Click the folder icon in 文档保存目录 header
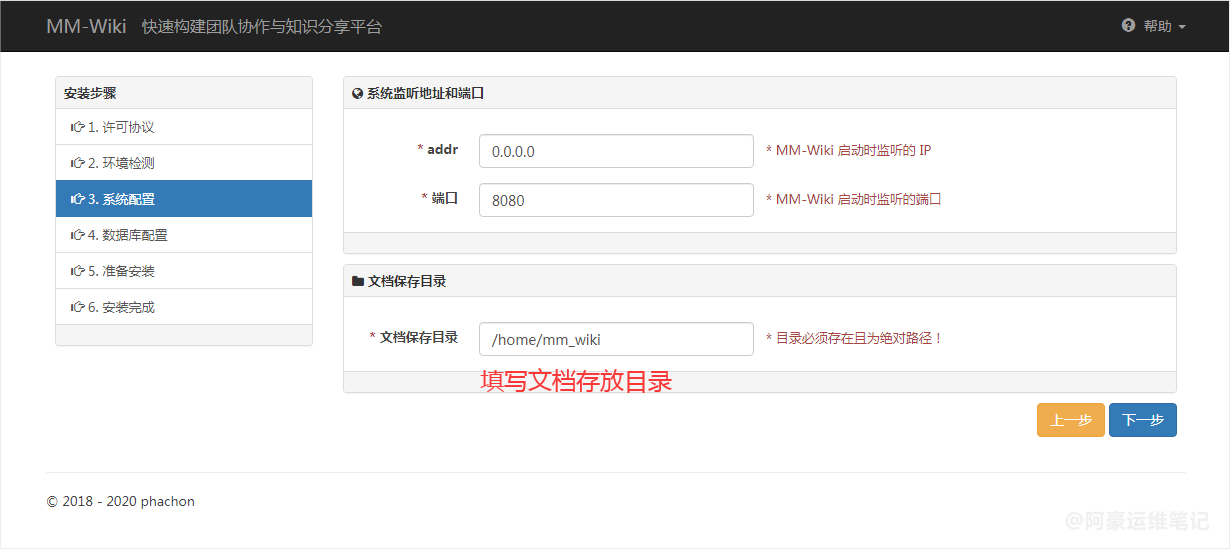 [358, 281]
